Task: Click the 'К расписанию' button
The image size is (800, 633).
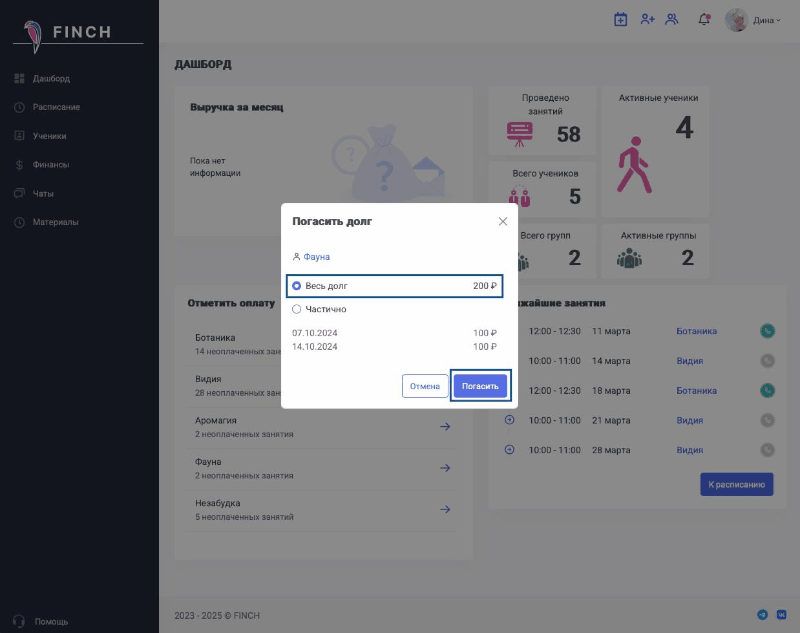Action: coord(736,485)
